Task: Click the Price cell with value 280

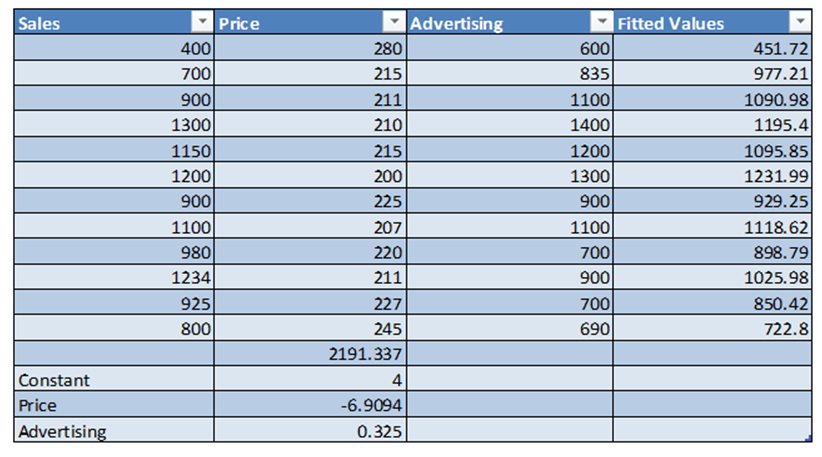Action: (x=311, y=48)
